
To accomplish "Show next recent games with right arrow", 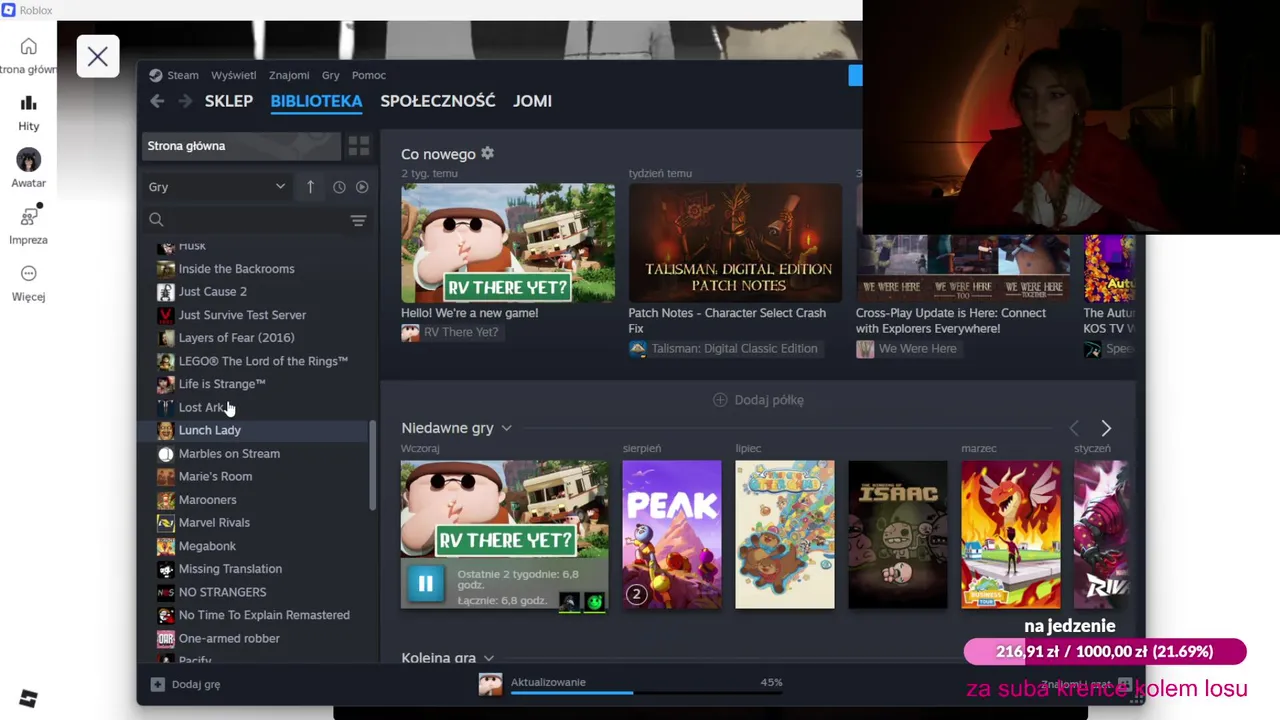I will pos(1106,428).
